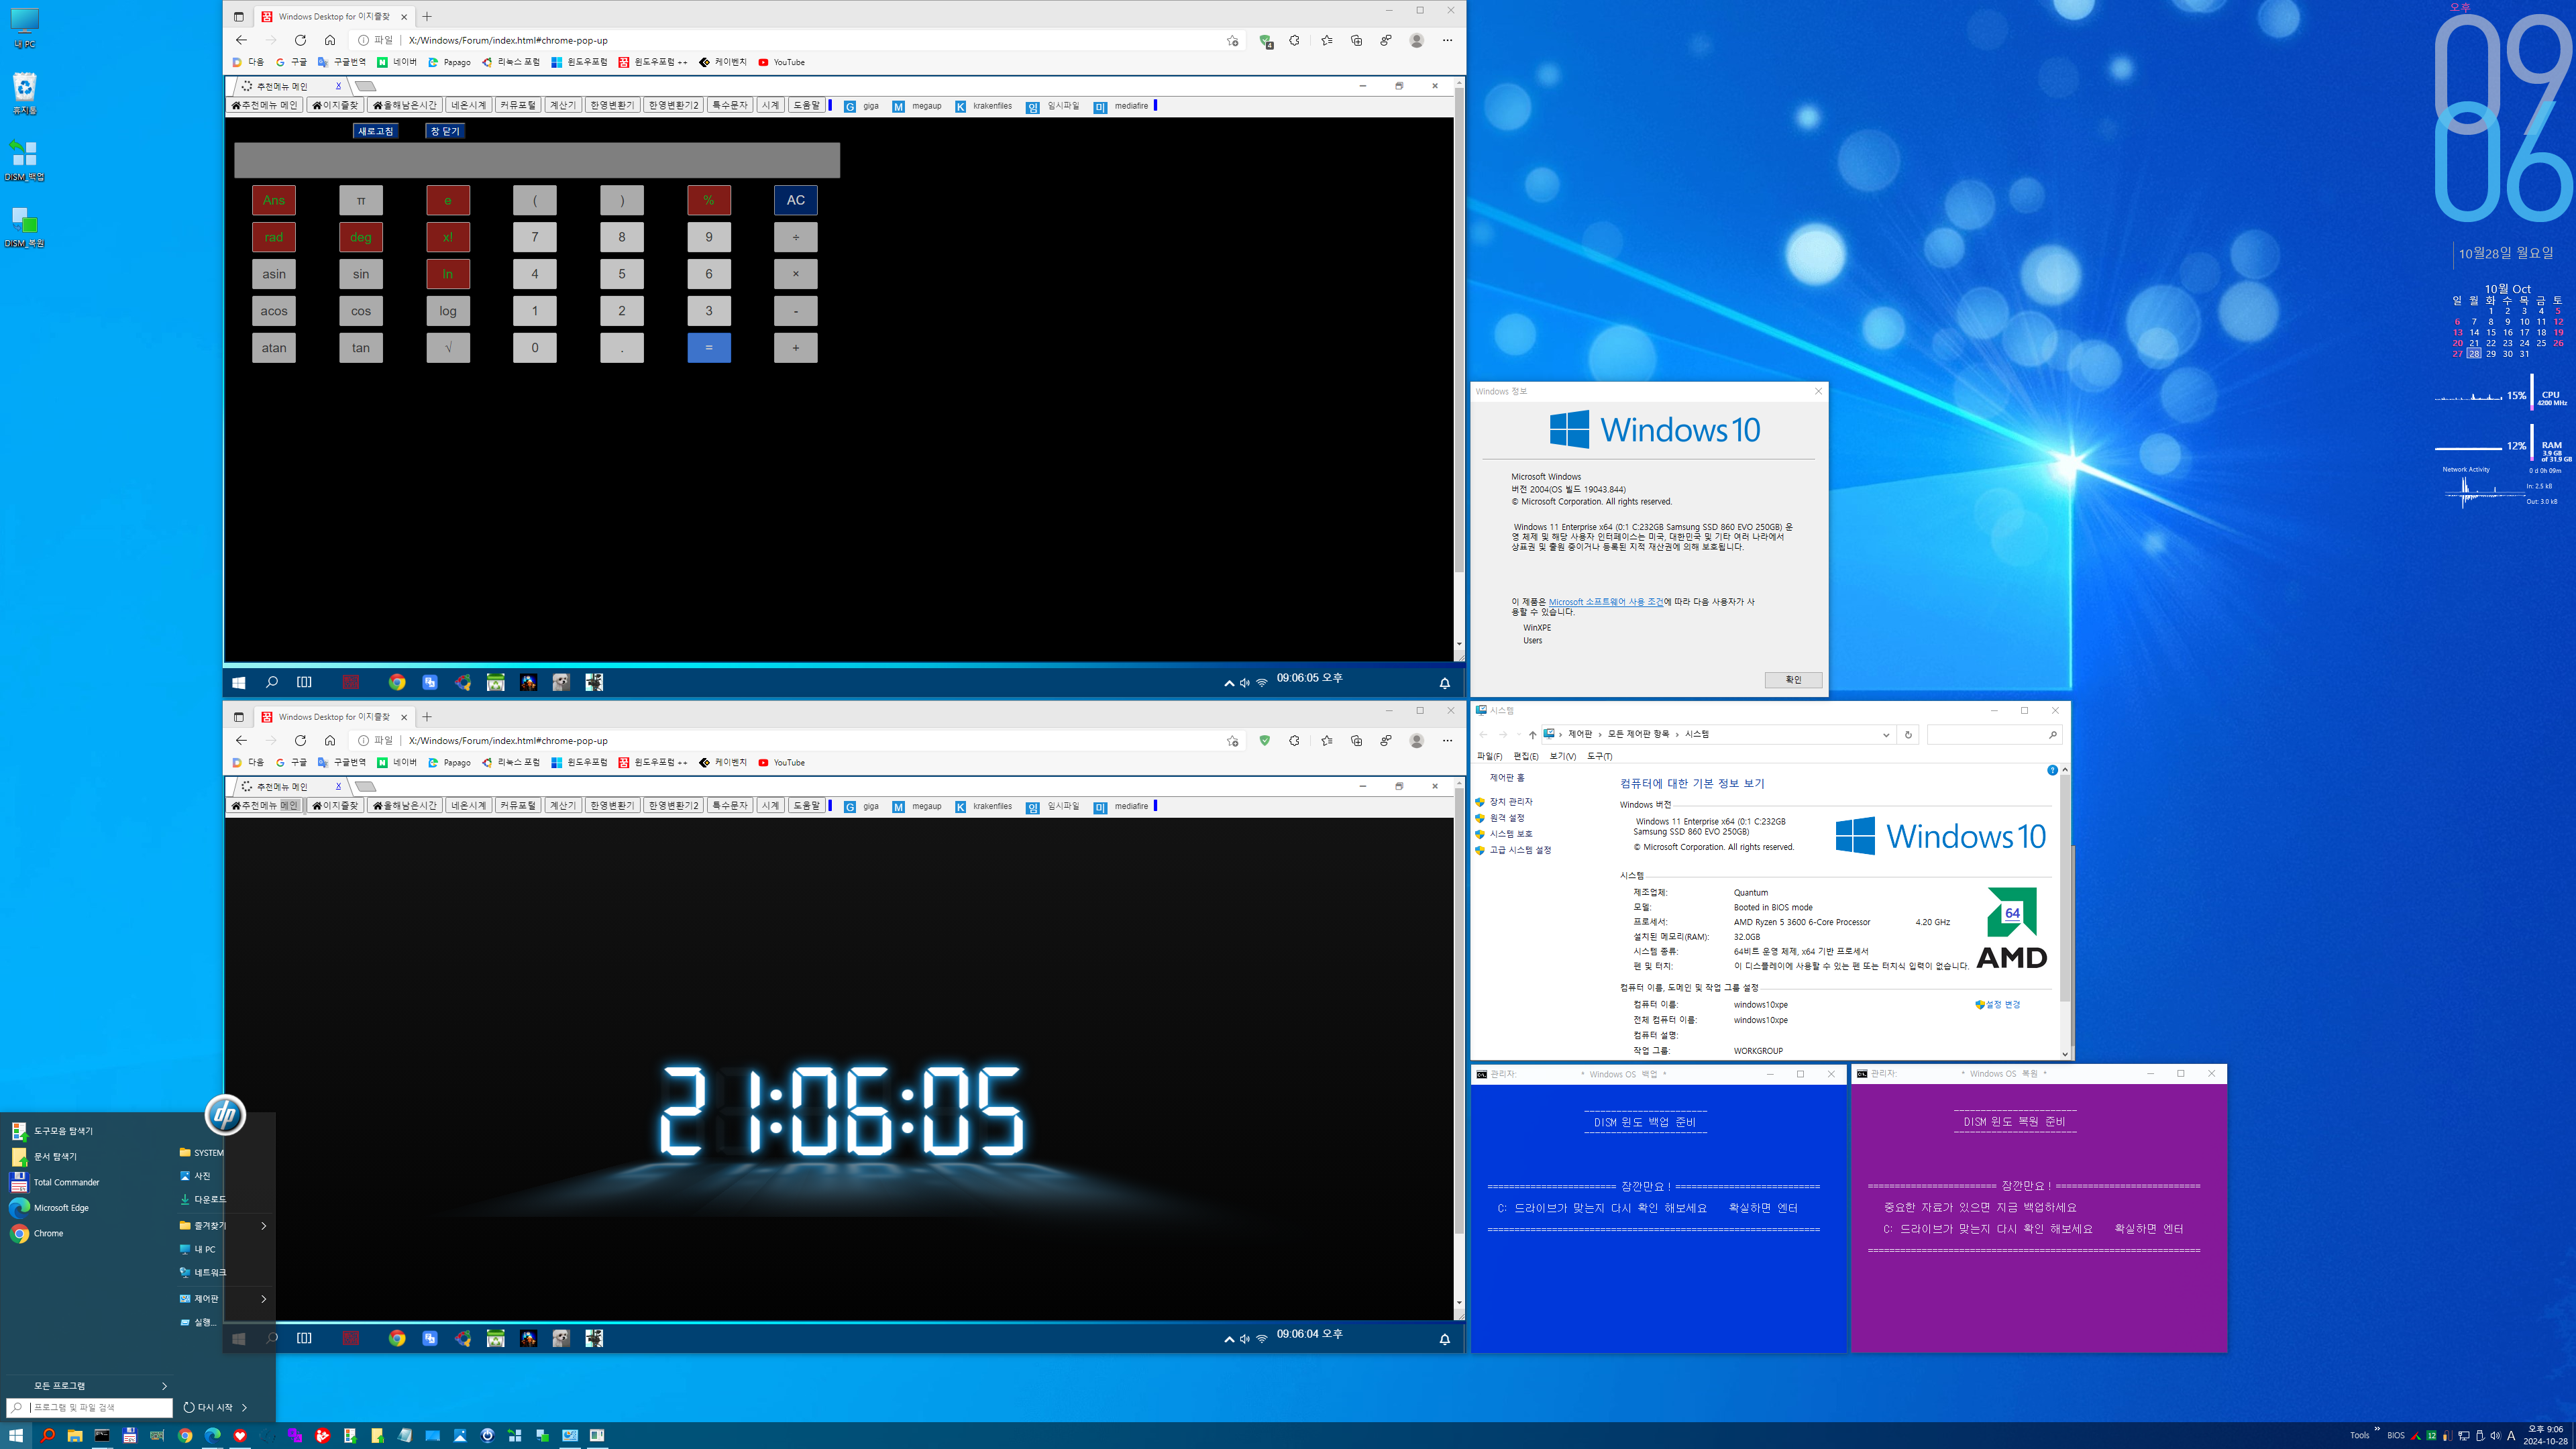Select deg mode on the calculator
2576x1449 pixels.
tap(361, 237)
